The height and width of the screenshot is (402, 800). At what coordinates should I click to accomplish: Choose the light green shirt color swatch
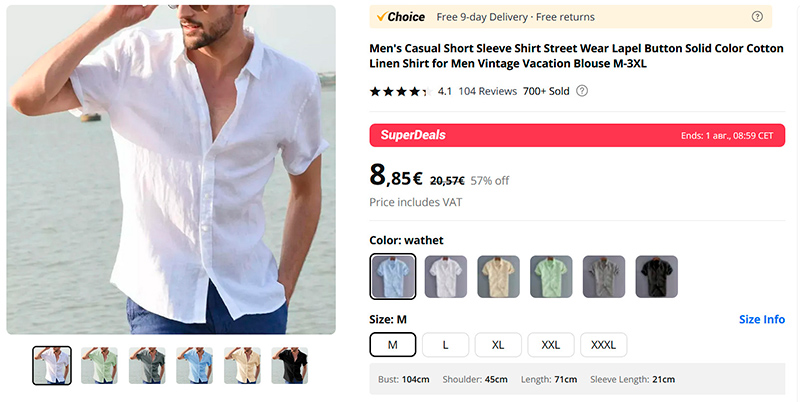[x=551, y=276]
